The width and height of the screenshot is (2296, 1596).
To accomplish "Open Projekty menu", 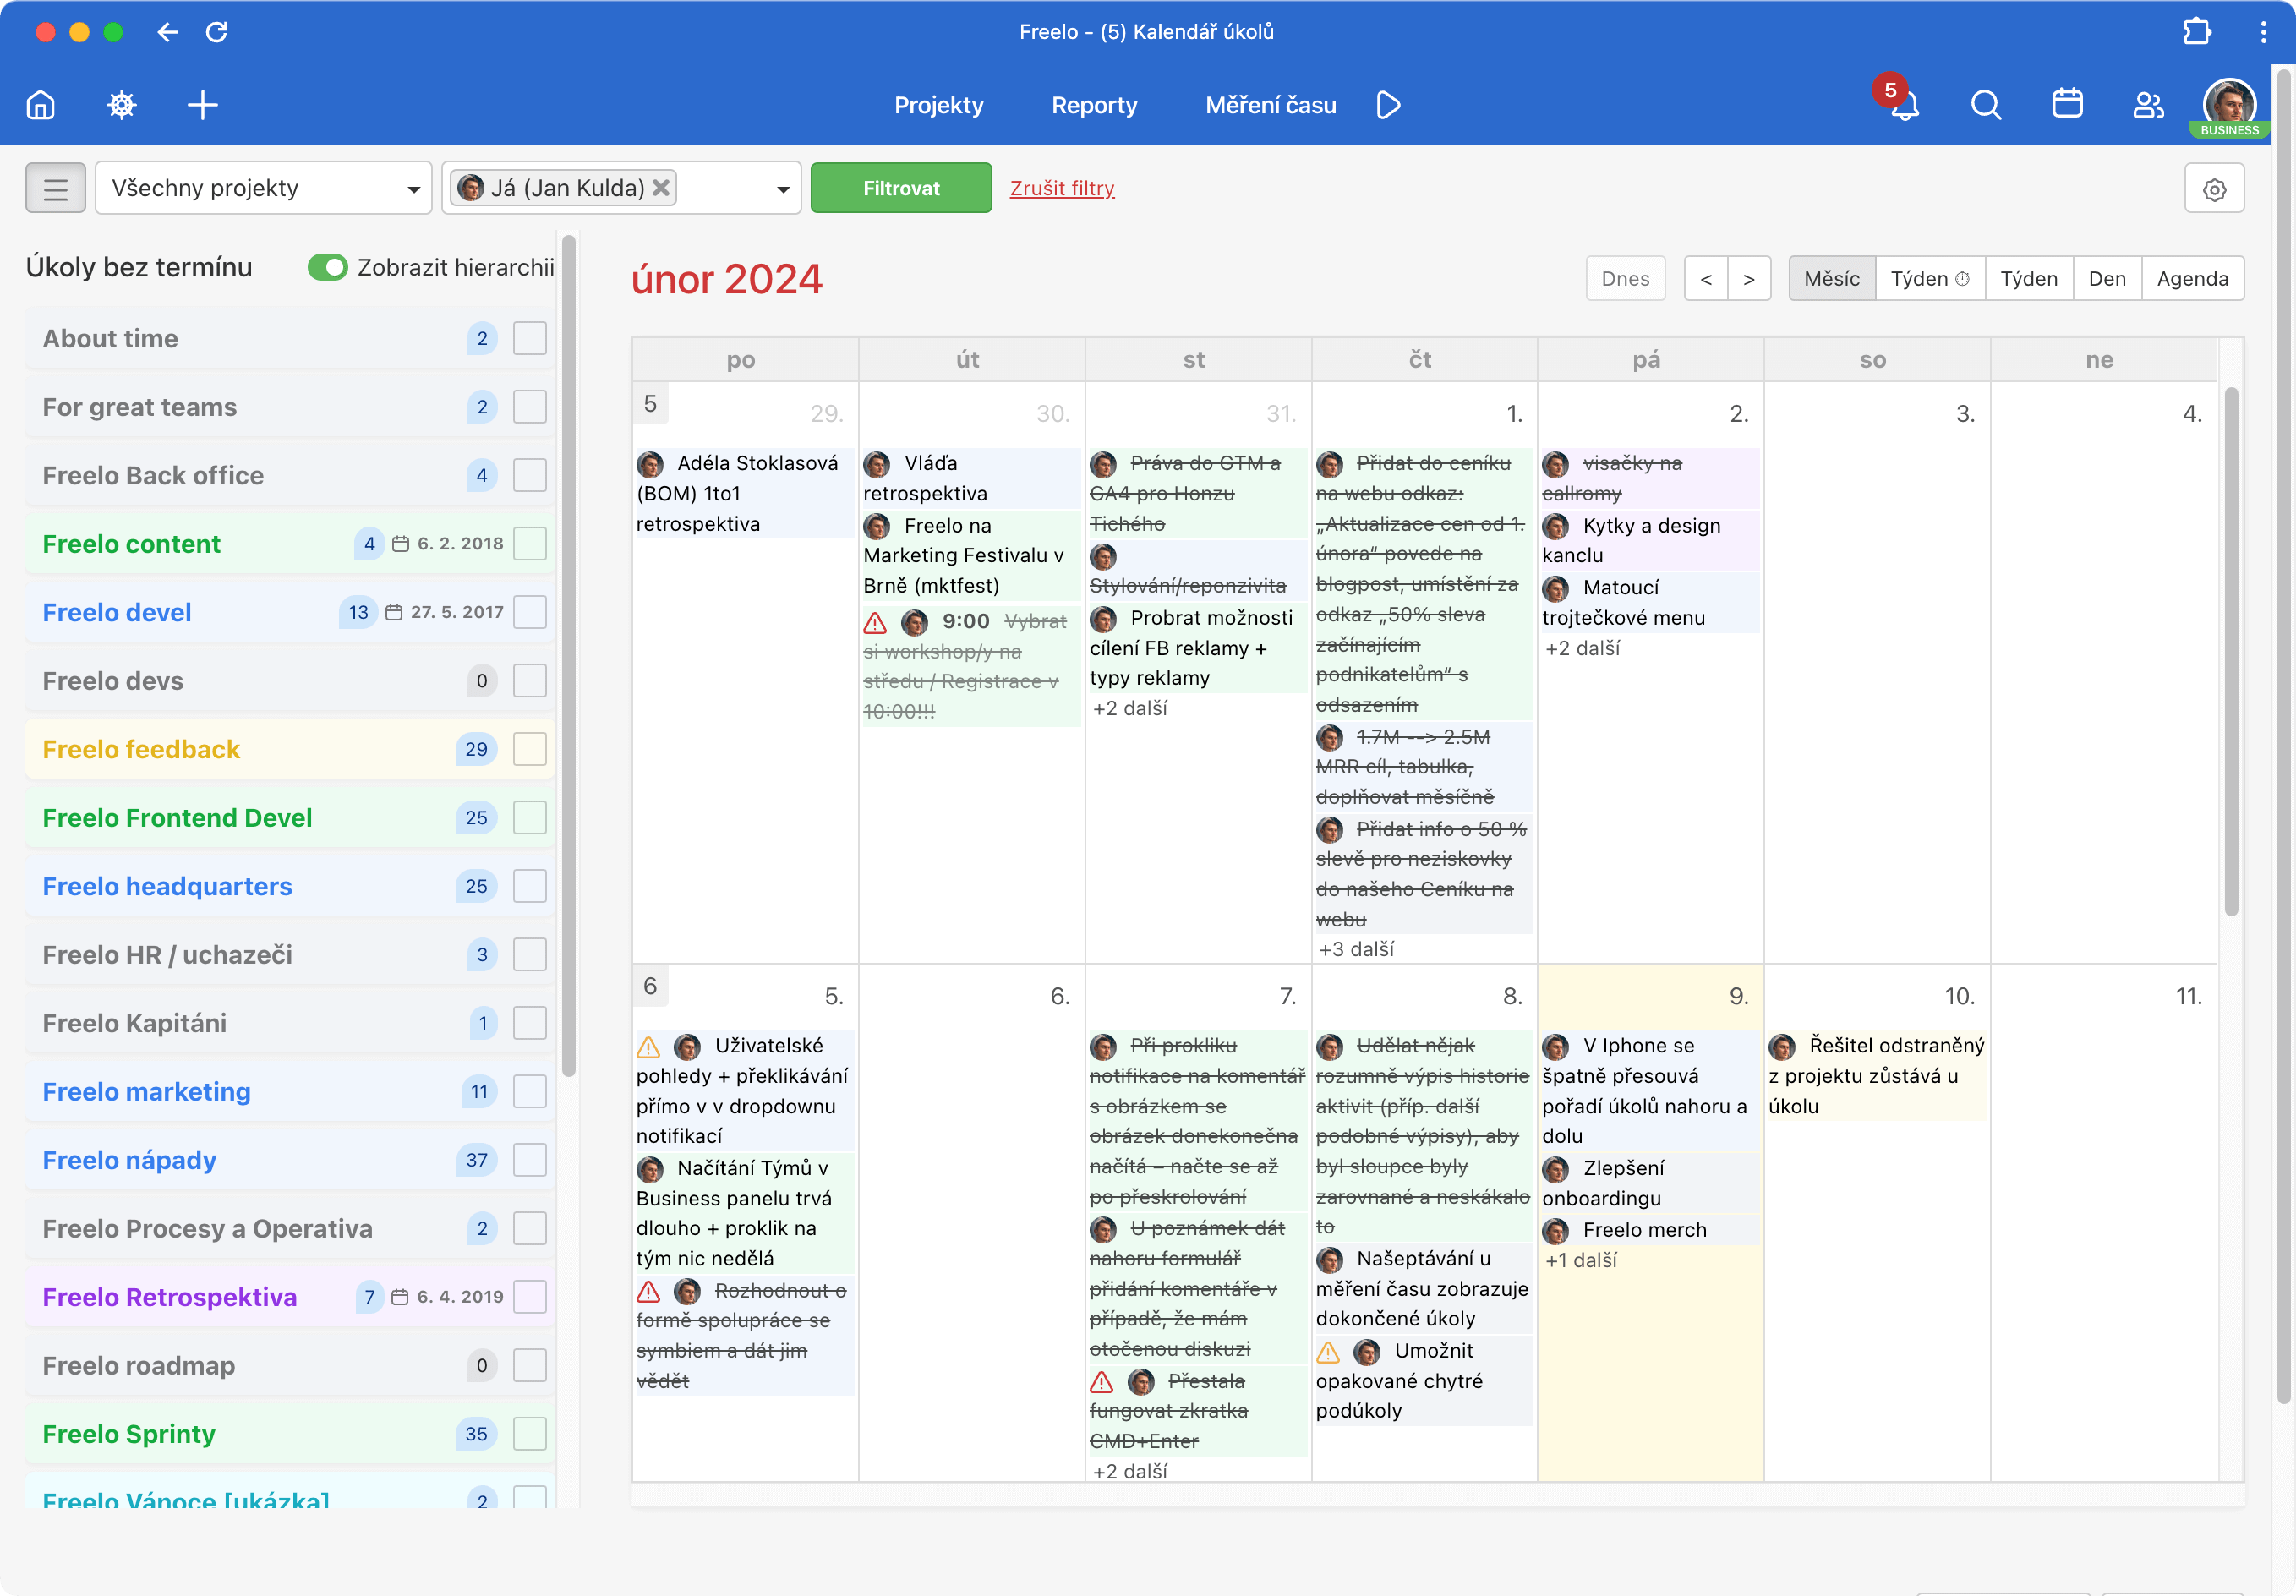I will [938, 105].
